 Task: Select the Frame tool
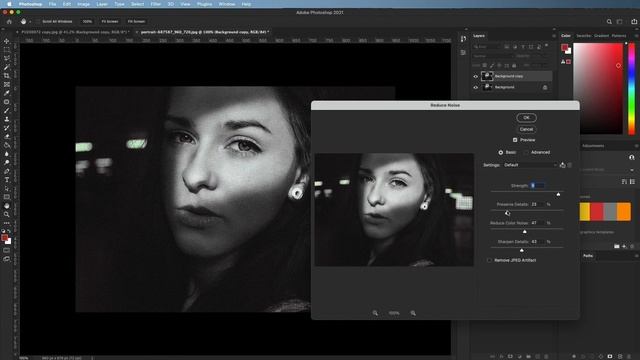(x=7, y=84)
